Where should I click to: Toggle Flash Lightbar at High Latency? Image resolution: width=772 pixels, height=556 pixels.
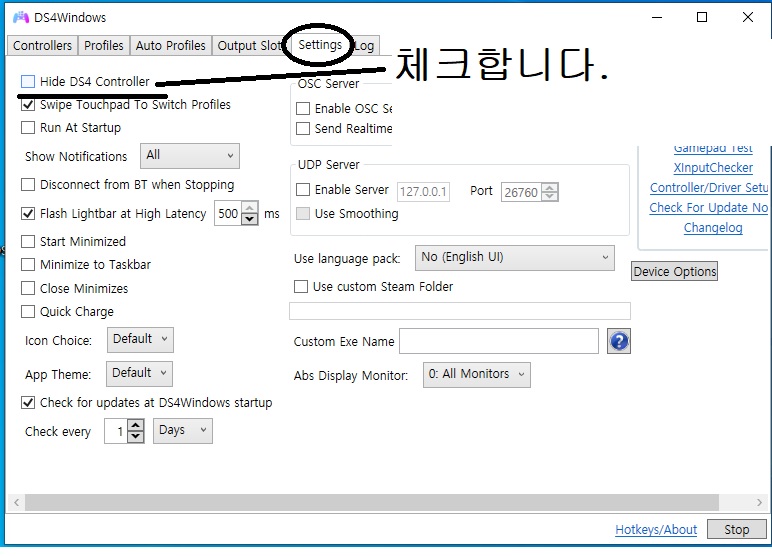28,213
